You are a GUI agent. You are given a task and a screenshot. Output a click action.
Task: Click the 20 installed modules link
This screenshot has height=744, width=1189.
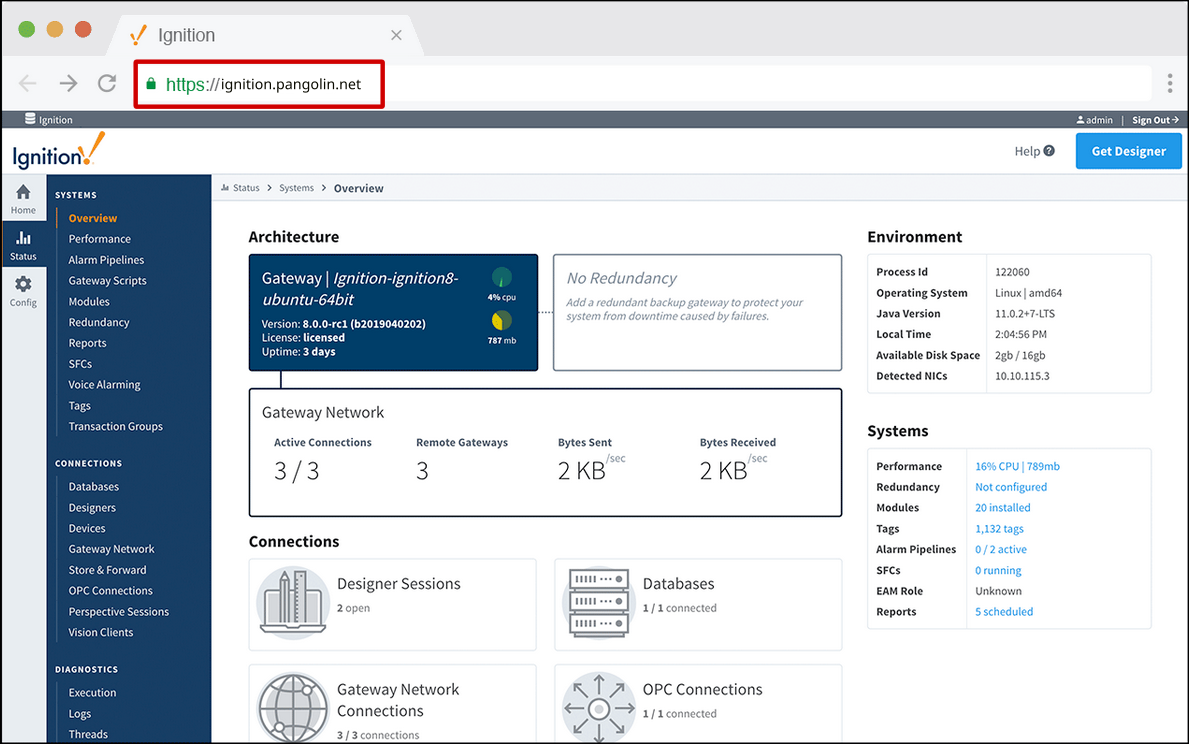tap(1002, 508)
